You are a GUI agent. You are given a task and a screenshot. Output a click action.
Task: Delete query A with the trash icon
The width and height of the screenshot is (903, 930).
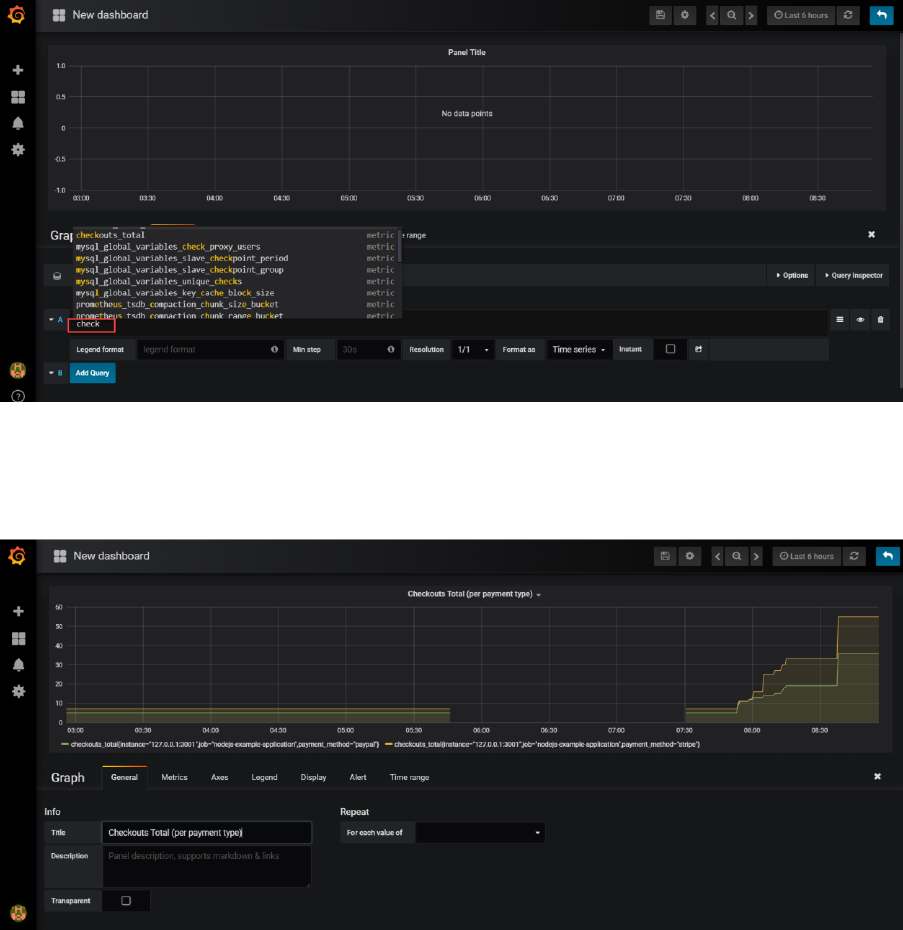(880, 320)
